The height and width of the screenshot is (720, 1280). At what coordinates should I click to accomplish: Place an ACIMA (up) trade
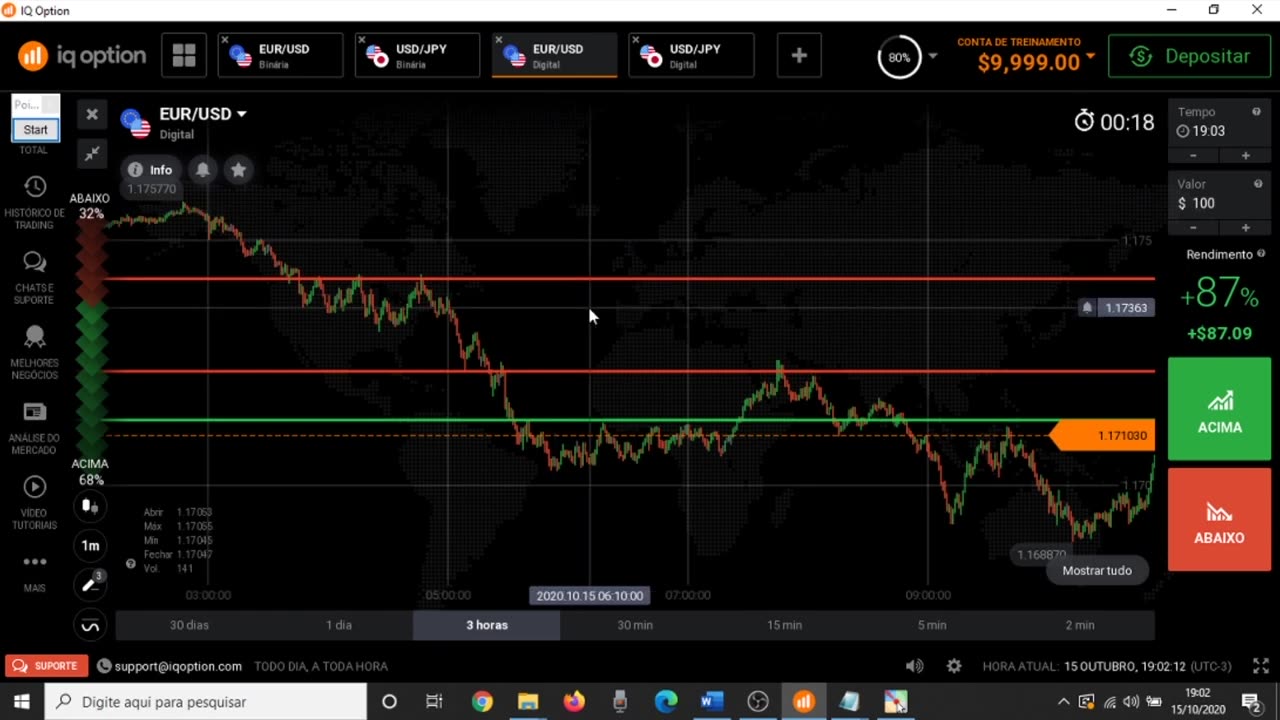point(1219,409)
